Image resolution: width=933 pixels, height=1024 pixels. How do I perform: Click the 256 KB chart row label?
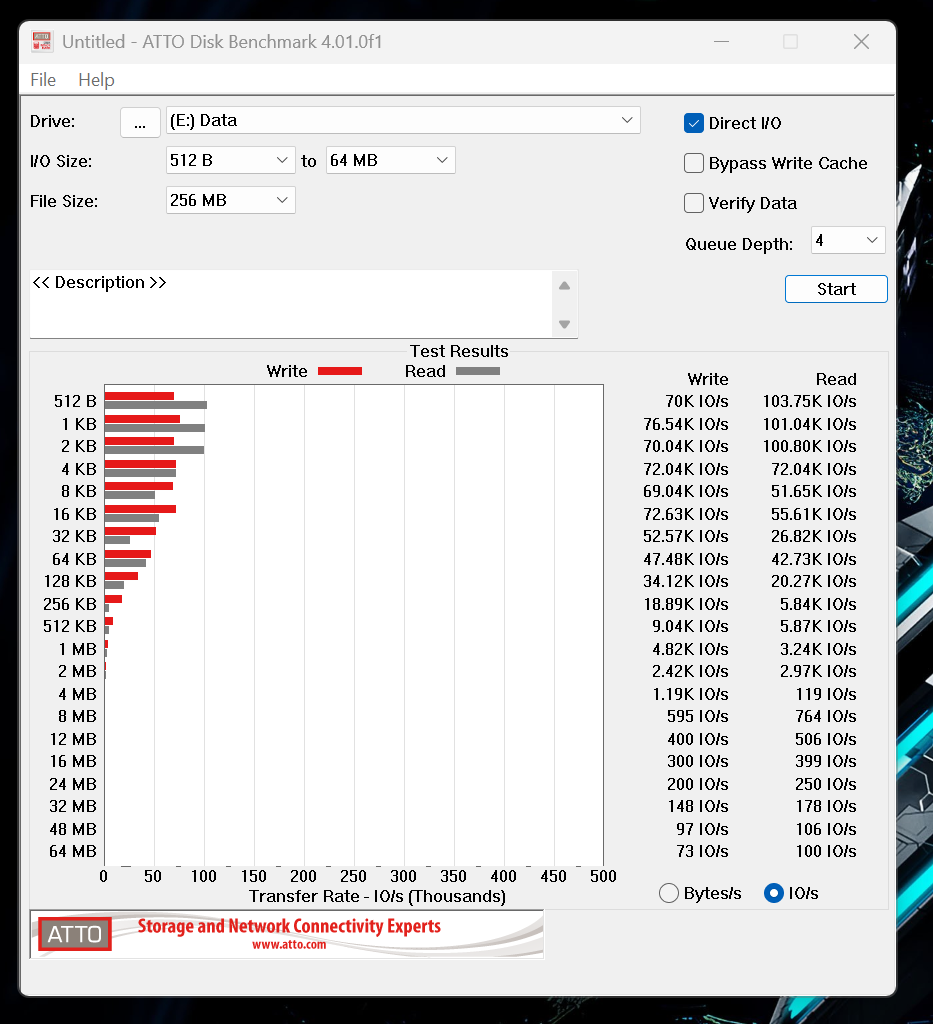click(x=70, y=604)
